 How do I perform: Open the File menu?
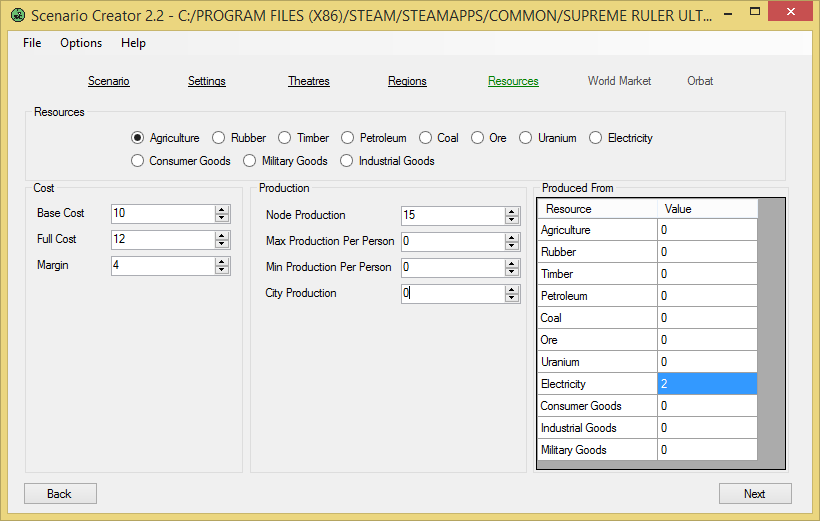[x=32, y=43]
